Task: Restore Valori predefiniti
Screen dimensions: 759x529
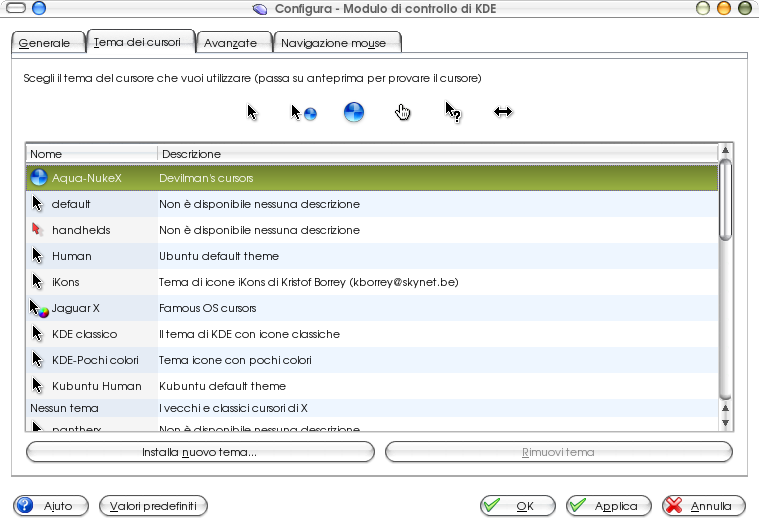Action: click(153, 506)
